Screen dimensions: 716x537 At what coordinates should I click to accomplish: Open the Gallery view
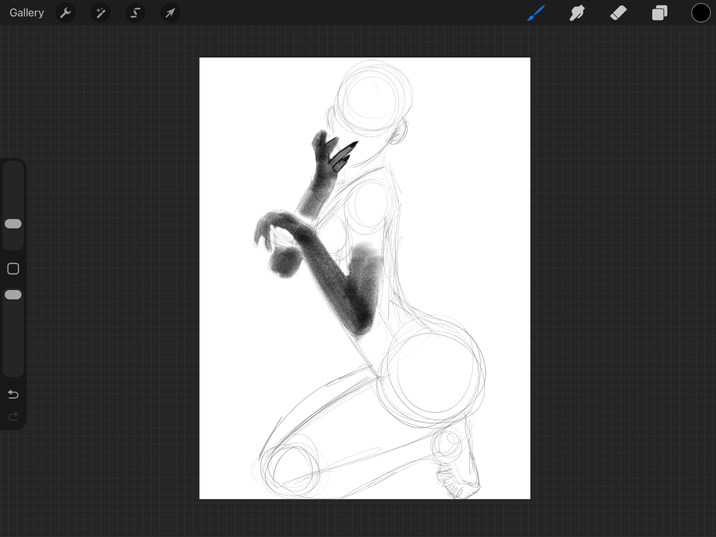point(27,13)
